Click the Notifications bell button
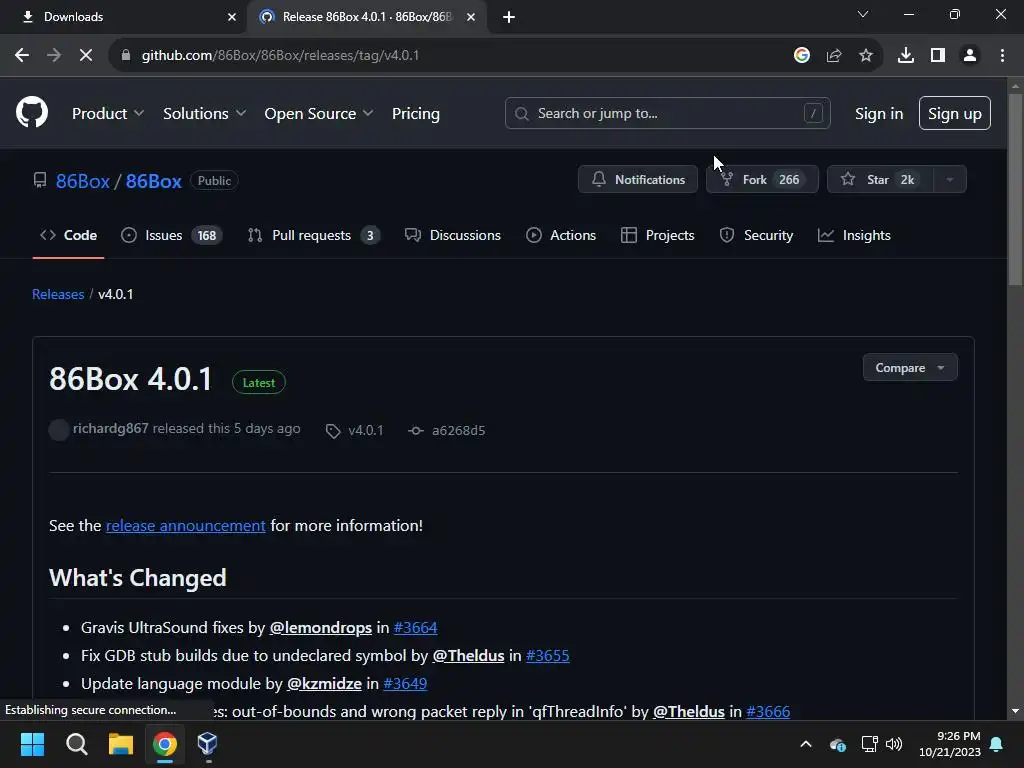The image size is (1024, 768). coord(638,180)
